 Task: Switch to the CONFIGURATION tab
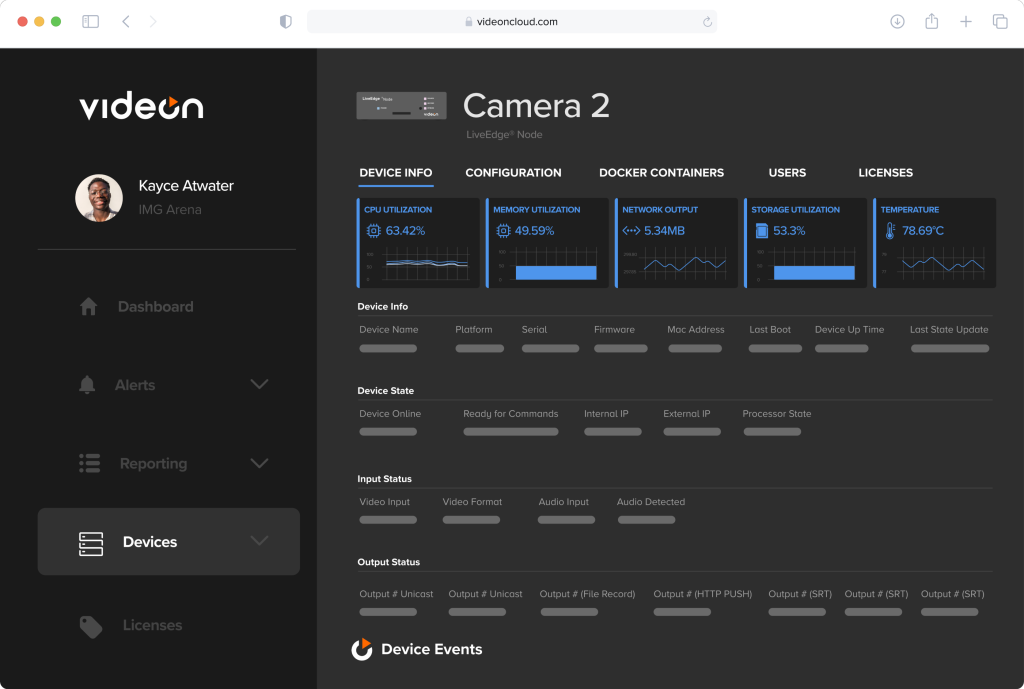point(513,172)
